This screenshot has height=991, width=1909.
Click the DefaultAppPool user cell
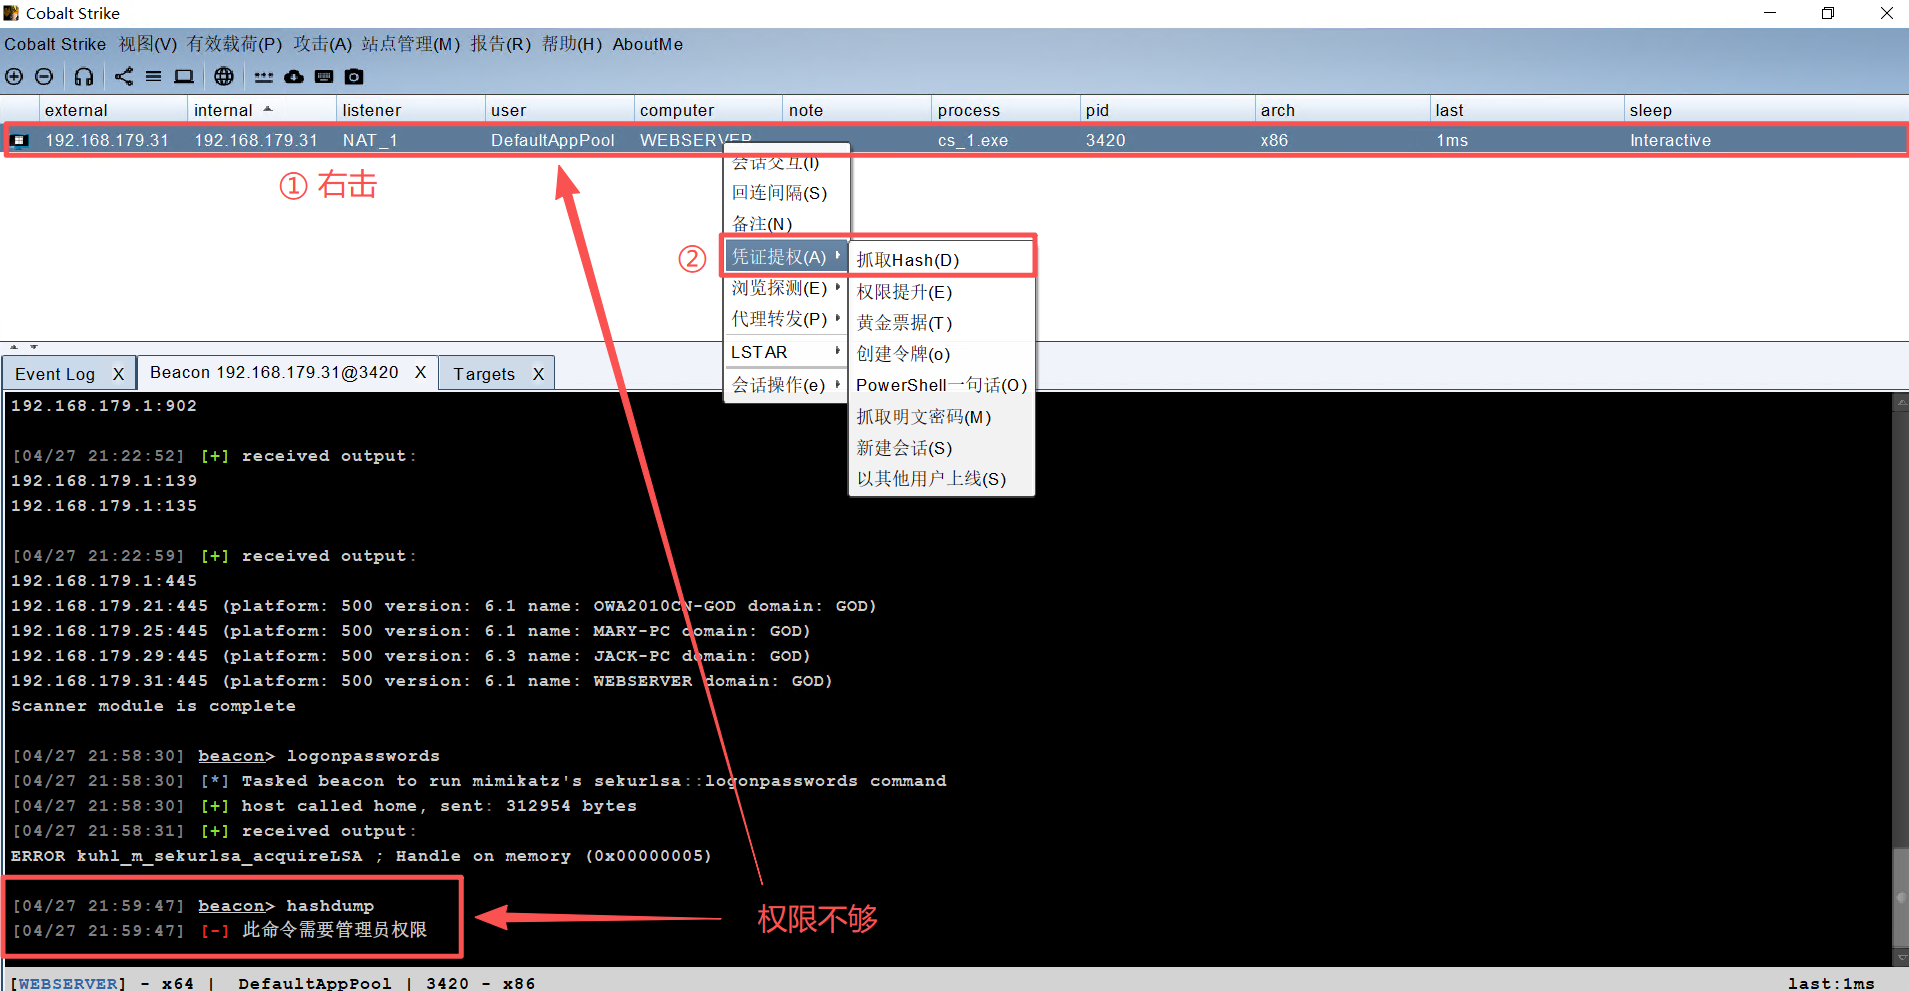(x=553, y=141)
